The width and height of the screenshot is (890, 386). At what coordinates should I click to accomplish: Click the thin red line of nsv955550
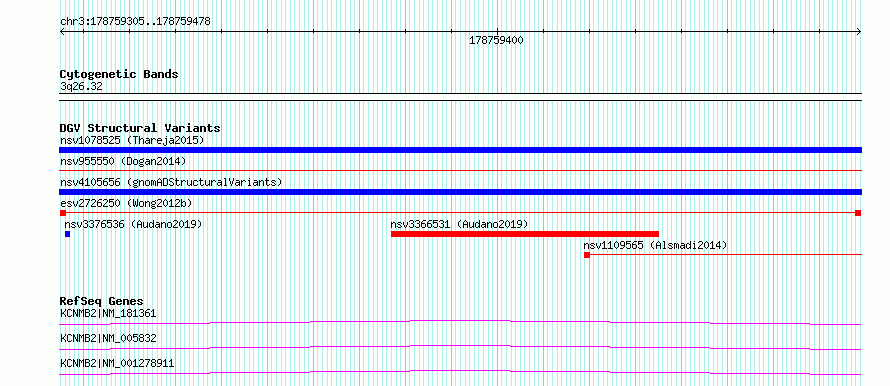[x=460, y=170]
